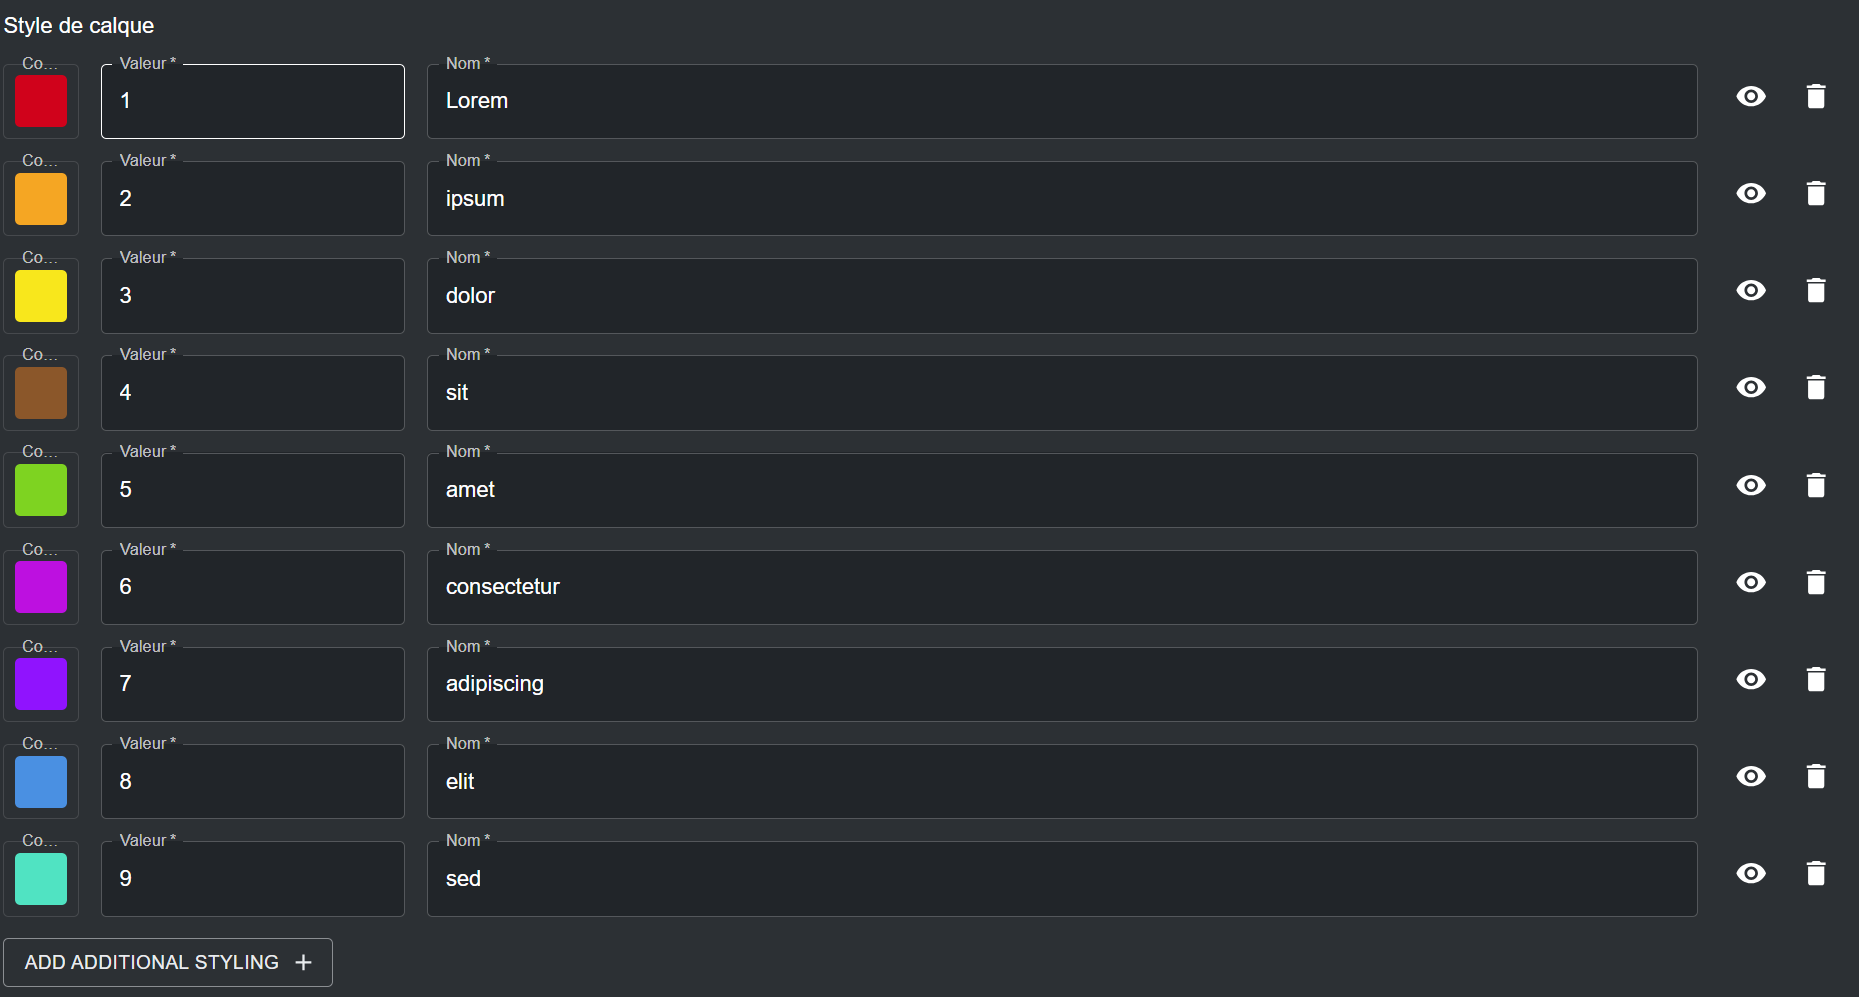Click trash icon for sit row
The height and width of the screenshot is (997, 1859).
coord(1816,388)
